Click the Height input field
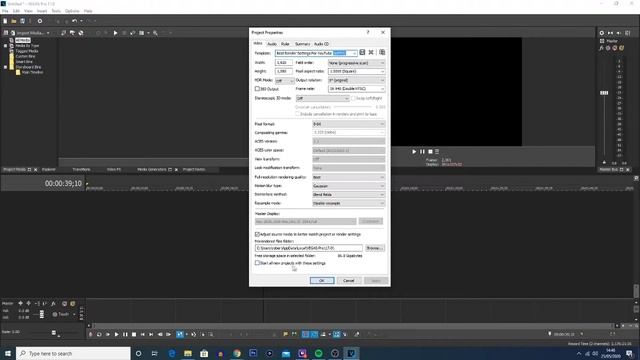 [x=284, y=71]
